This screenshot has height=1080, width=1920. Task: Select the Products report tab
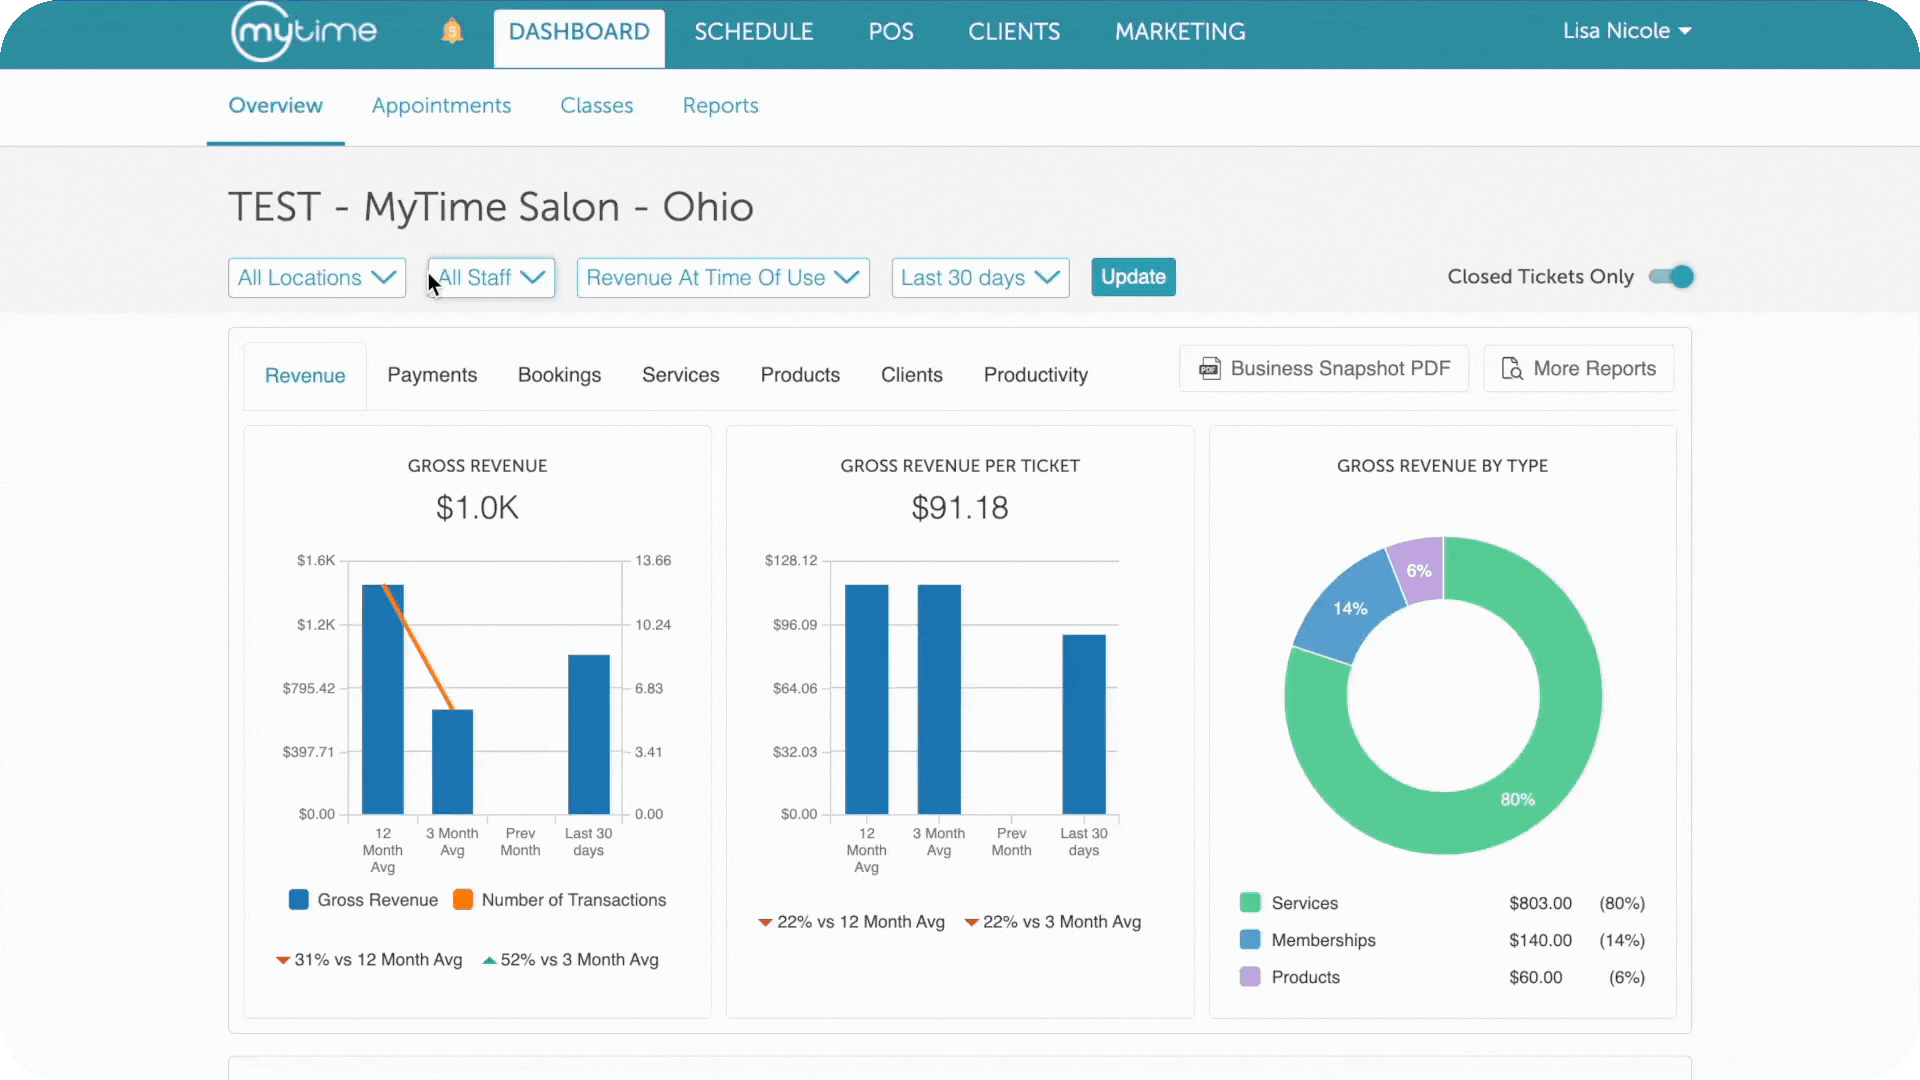(x=800, y=375)
